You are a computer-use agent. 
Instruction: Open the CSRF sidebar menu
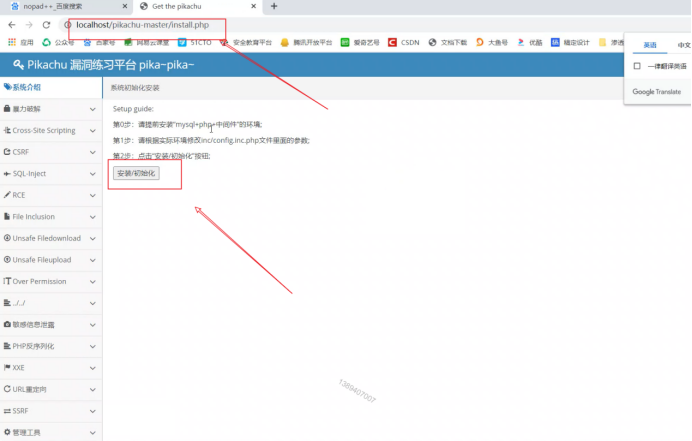coord(51,152)
